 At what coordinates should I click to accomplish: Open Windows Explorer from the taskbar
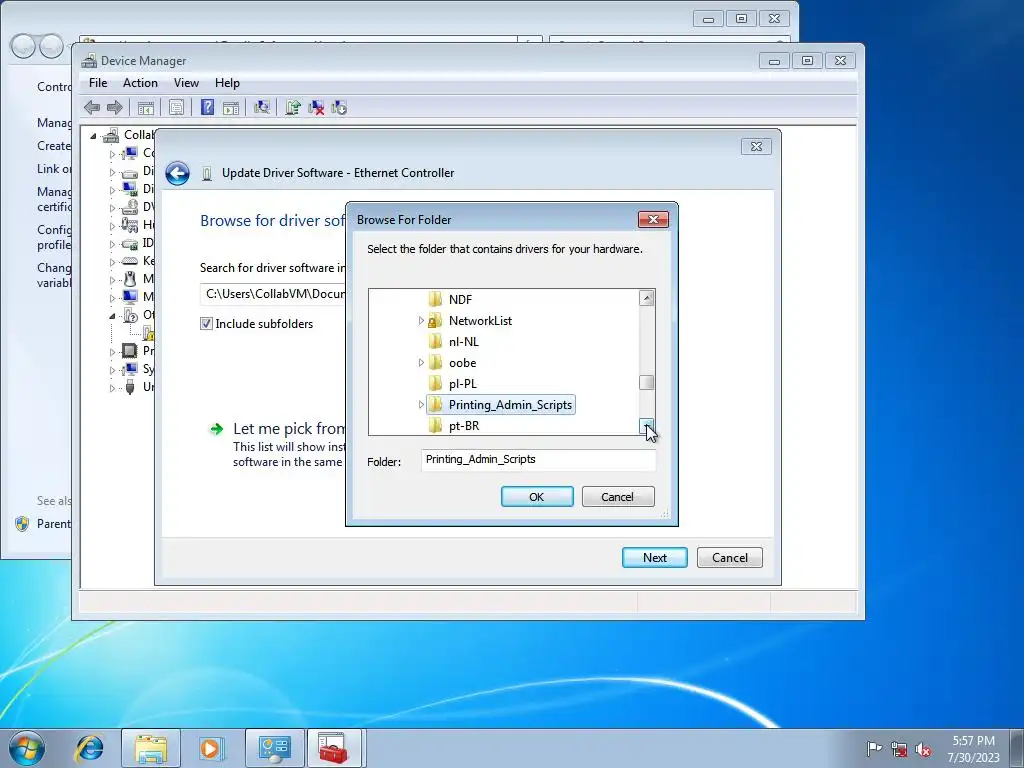(150, 748)
